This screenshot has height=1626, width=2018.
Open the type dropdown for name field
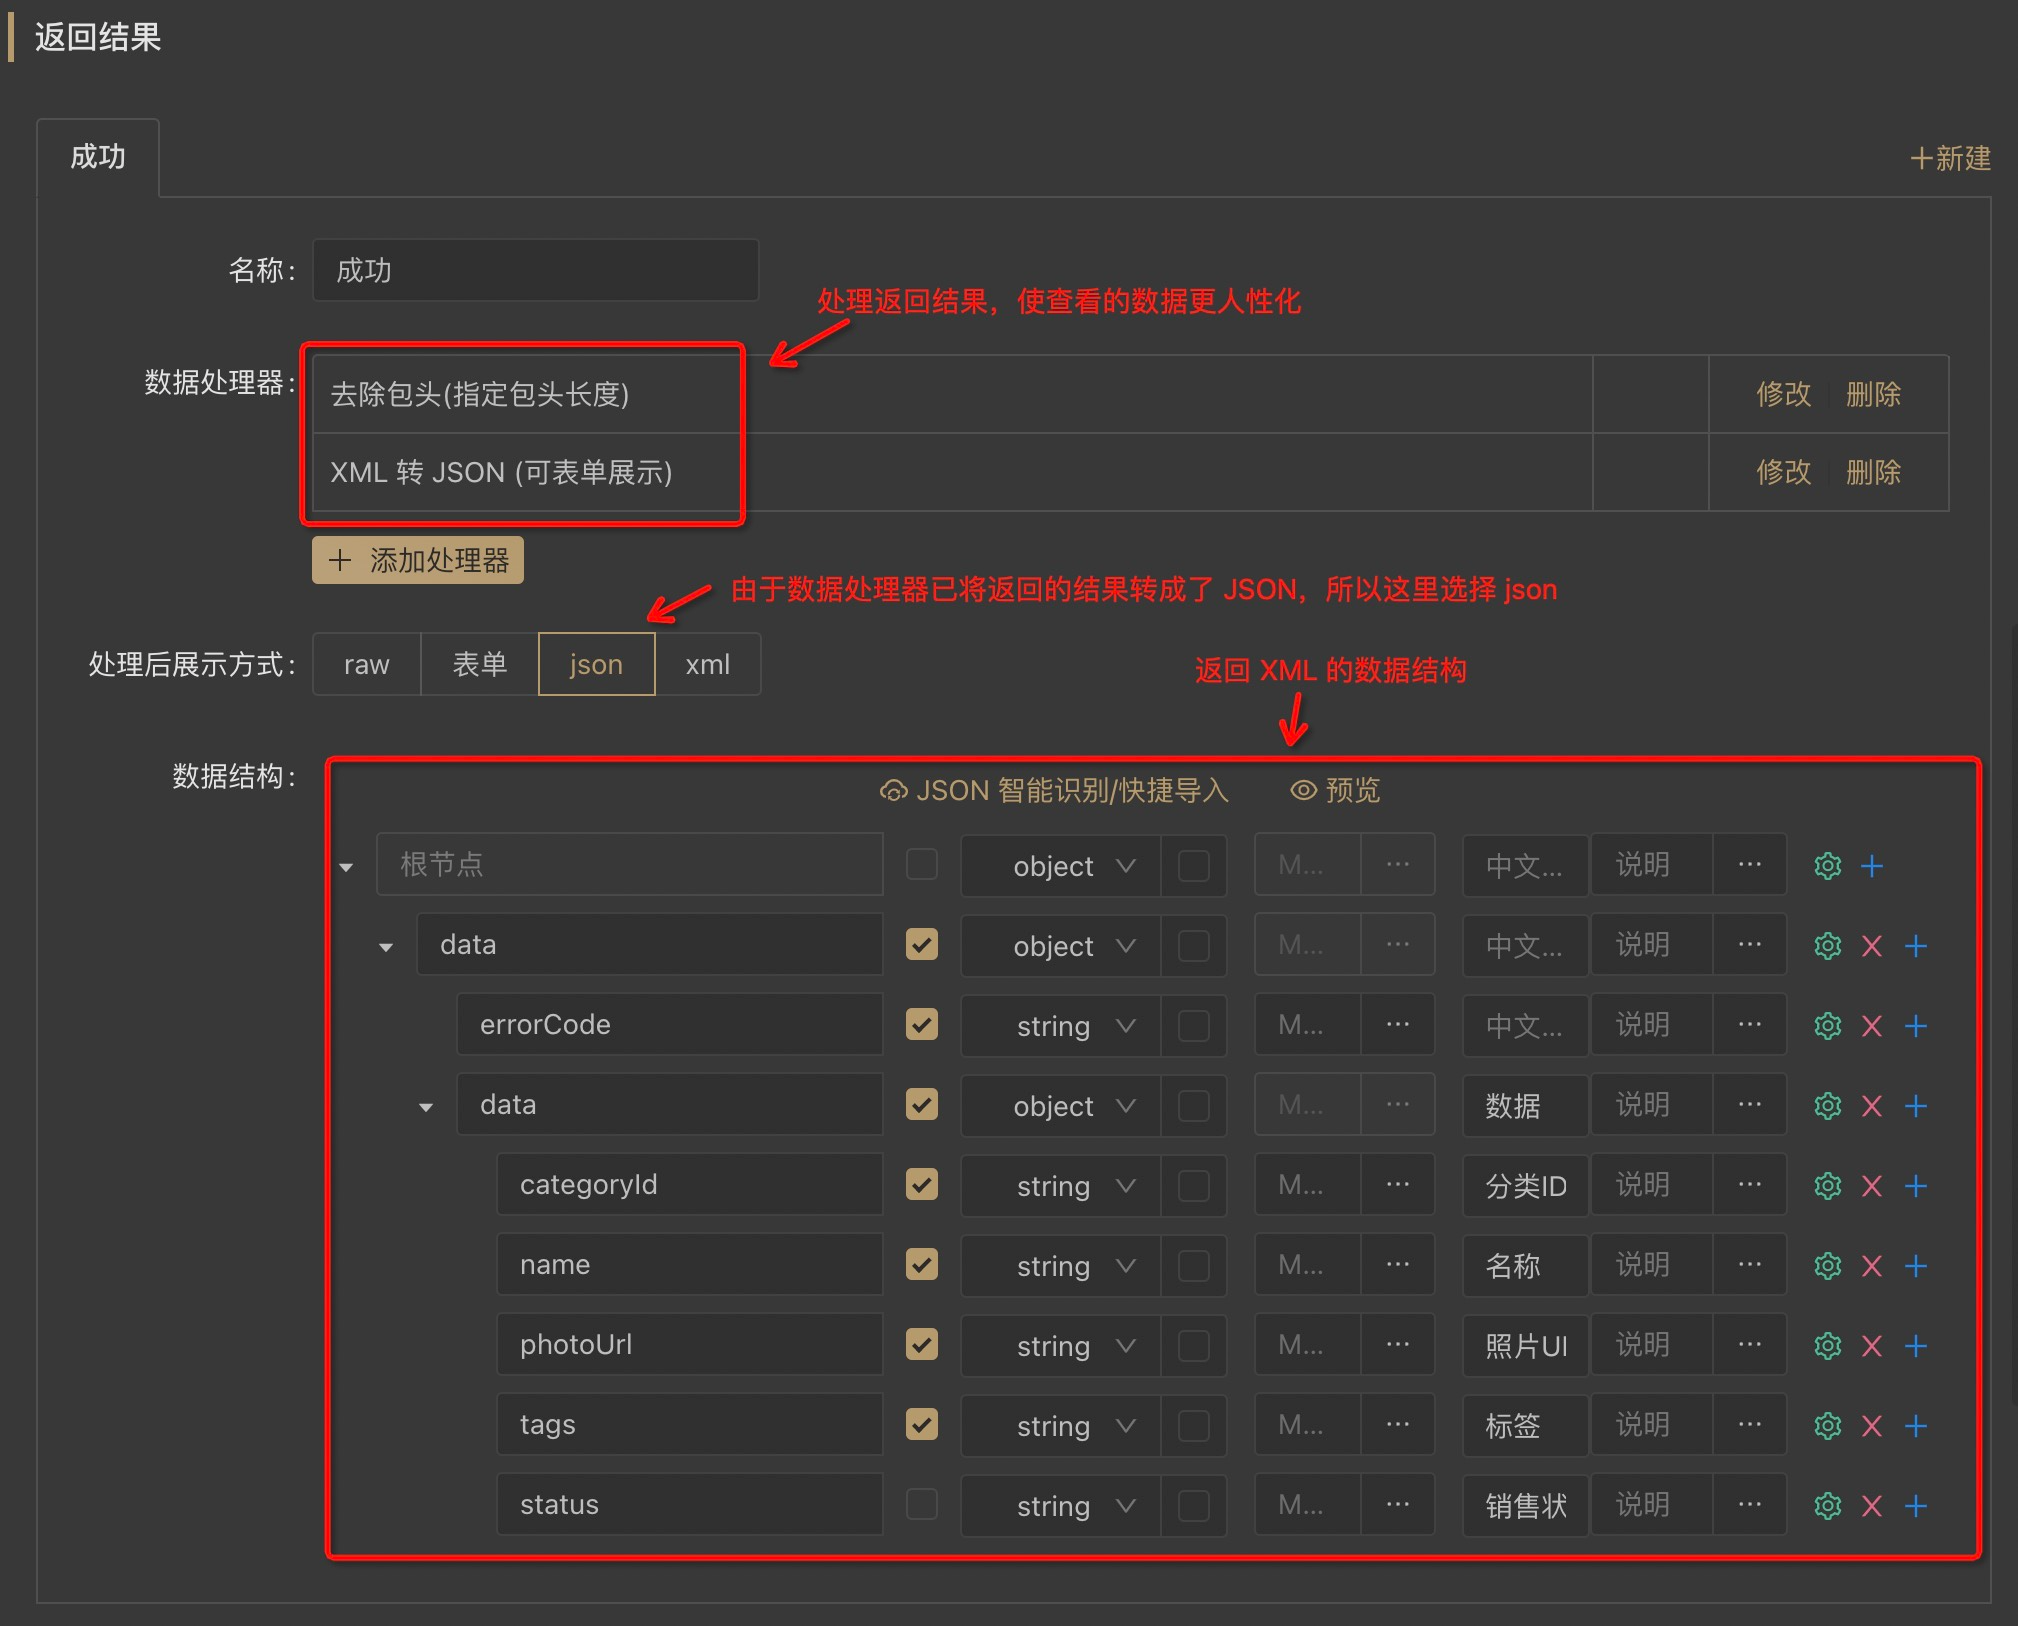coord(1060,1265)
